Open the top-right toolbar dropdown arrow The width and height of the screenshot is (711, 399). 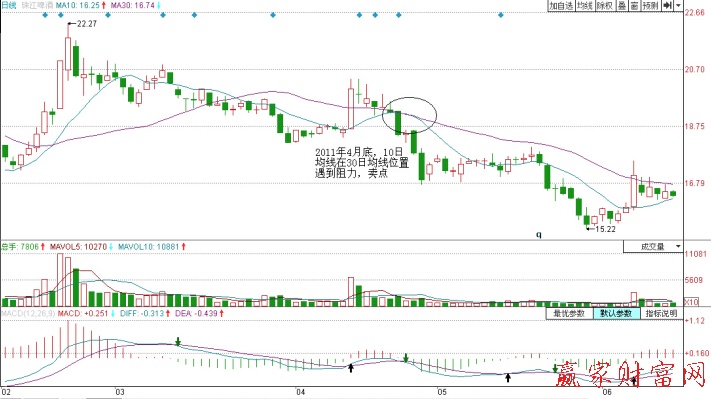click(x=678, y=5)
